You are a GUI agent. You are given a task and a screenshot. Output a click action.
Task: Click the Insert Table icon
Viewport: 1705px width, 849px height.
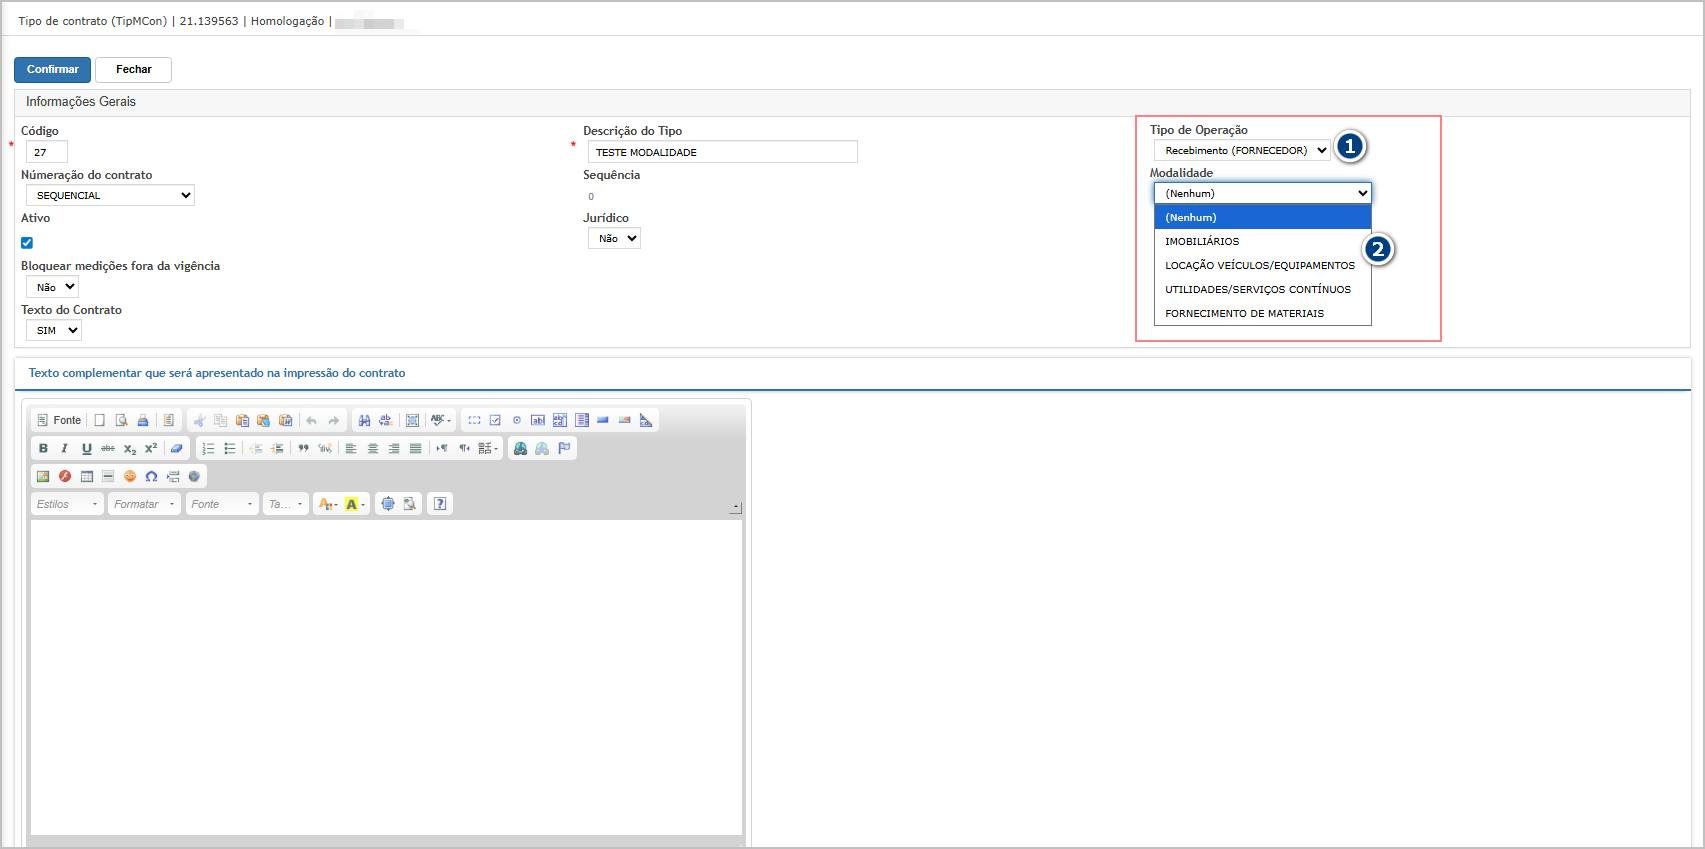(87, 476)
